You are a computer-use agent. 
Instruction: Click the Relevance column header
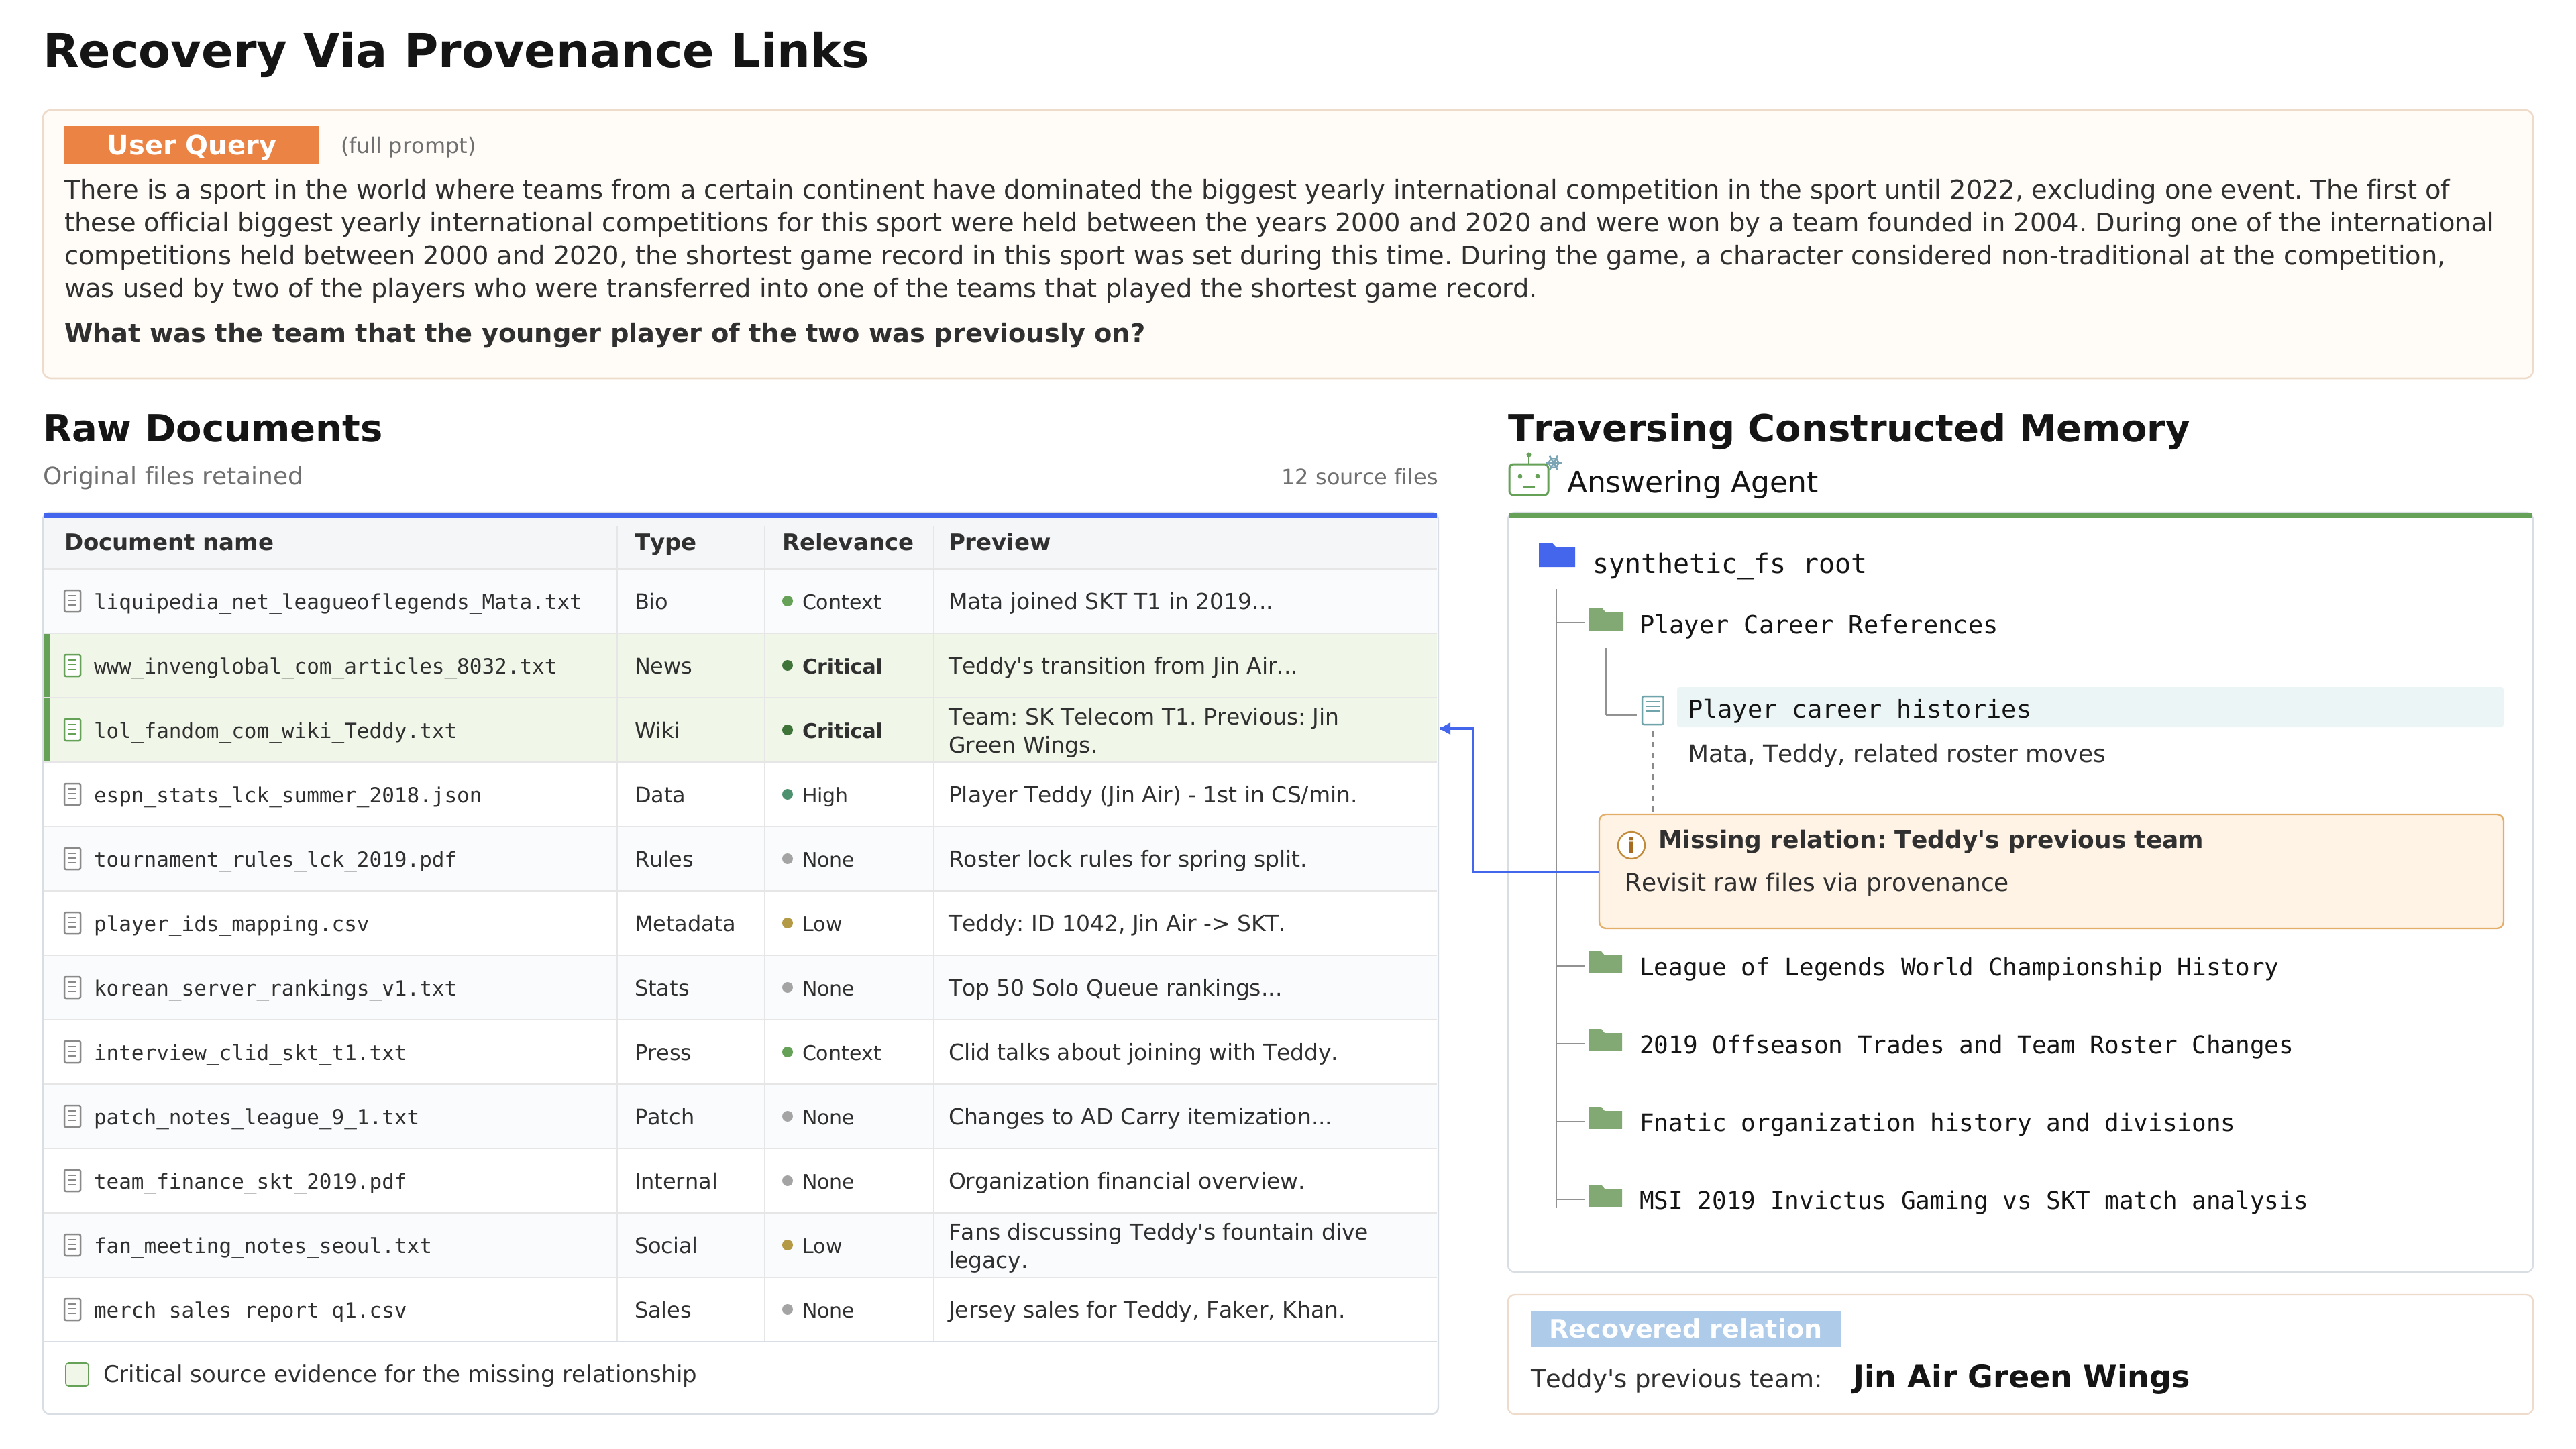[x=847, y=542]
